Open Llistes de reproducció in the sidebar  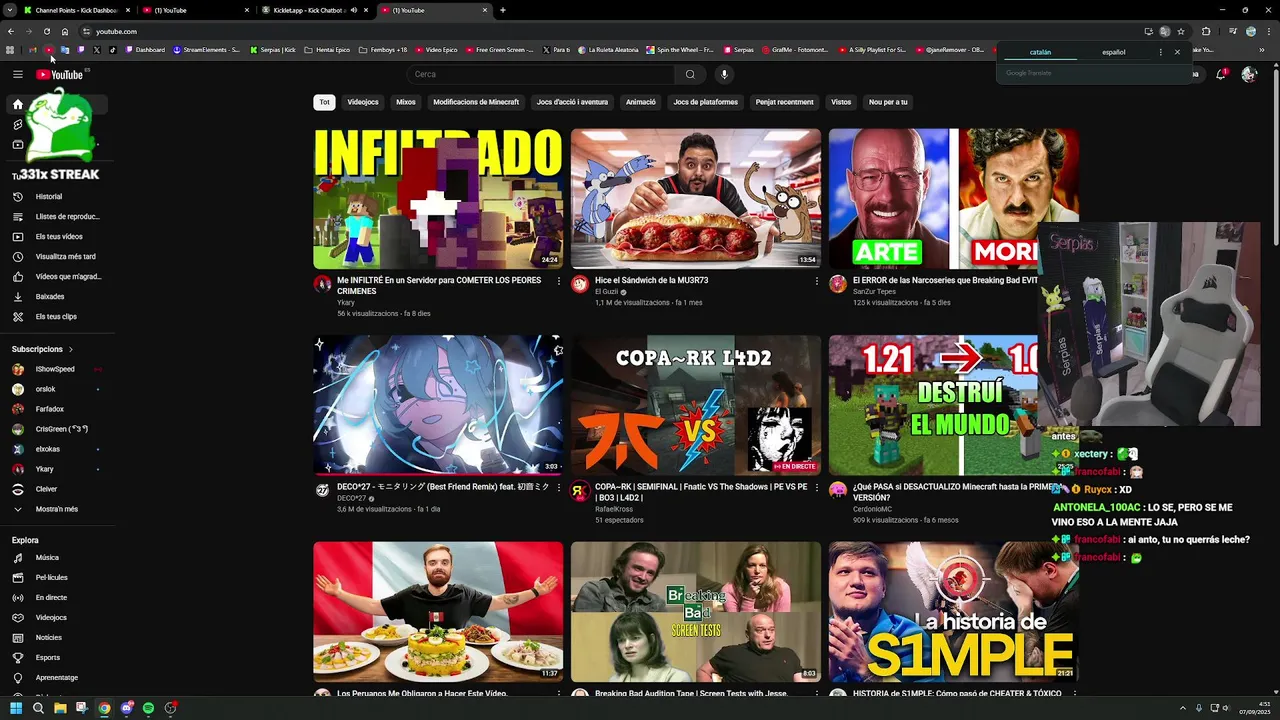tap(57, 216)
